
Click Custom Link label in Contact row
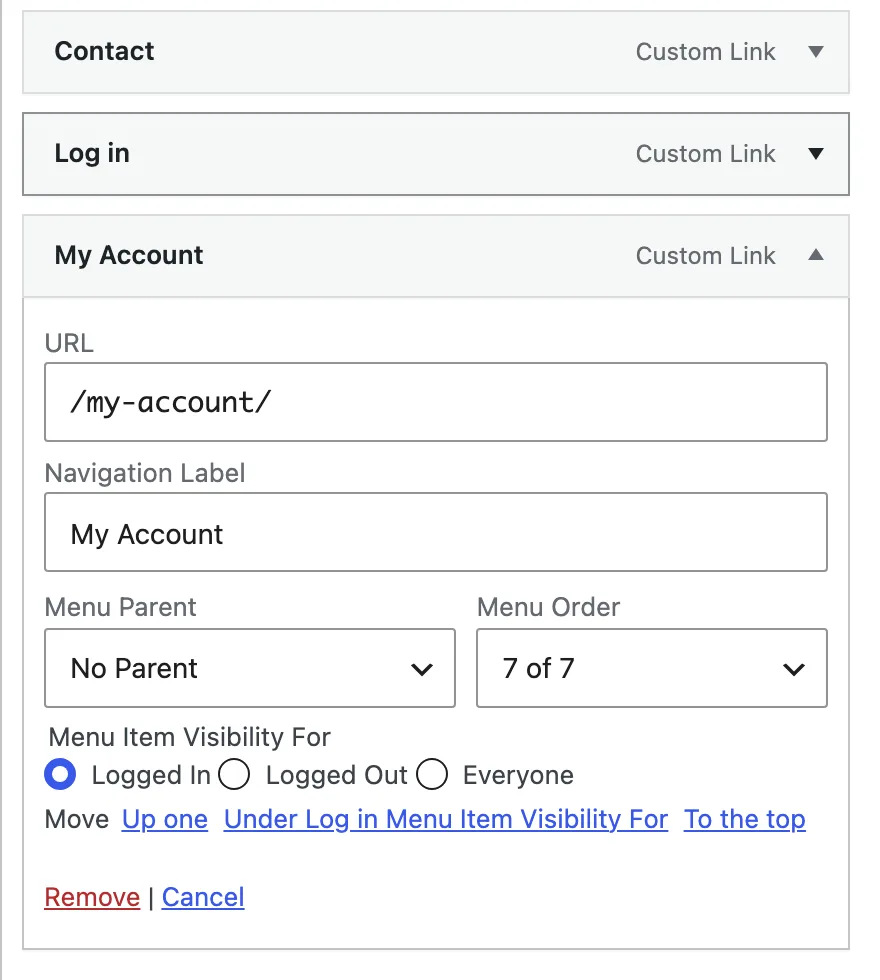pyautogui.click(x=706, y=52)
